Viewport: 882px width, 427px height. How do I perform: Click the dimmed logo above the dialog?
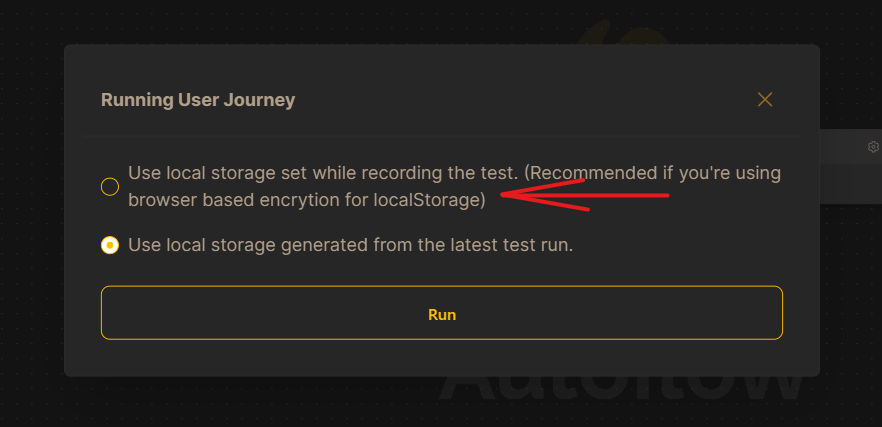(x=630, y=33)
